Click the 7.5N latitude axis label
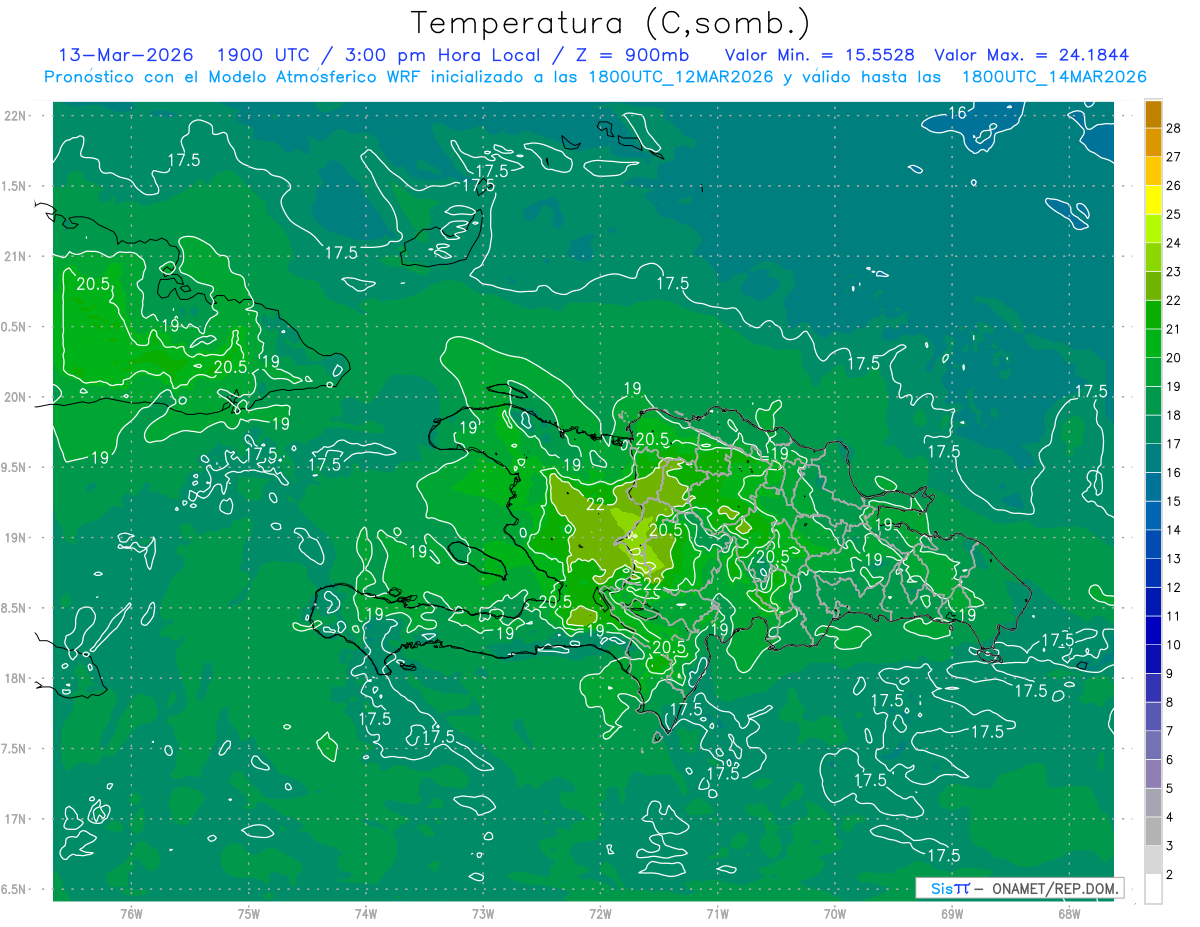 pos(15,749)
